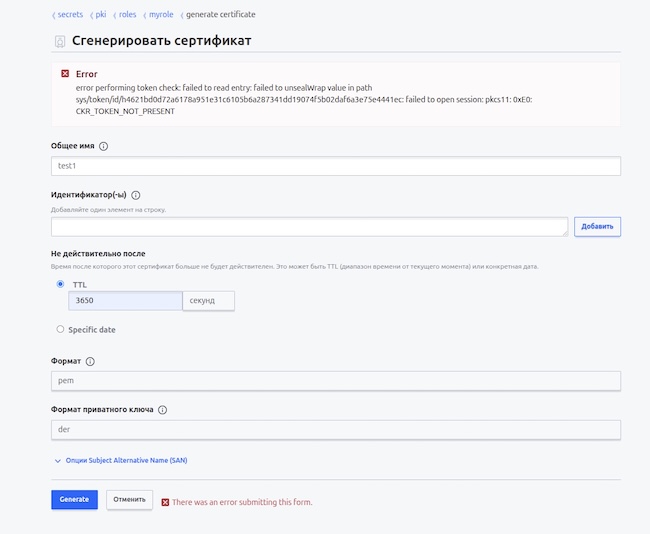Show info tooltip for Формат приватного ключа
Viewport: 650px width, 534px height.
pyautogui.click(x=162, y=410)
